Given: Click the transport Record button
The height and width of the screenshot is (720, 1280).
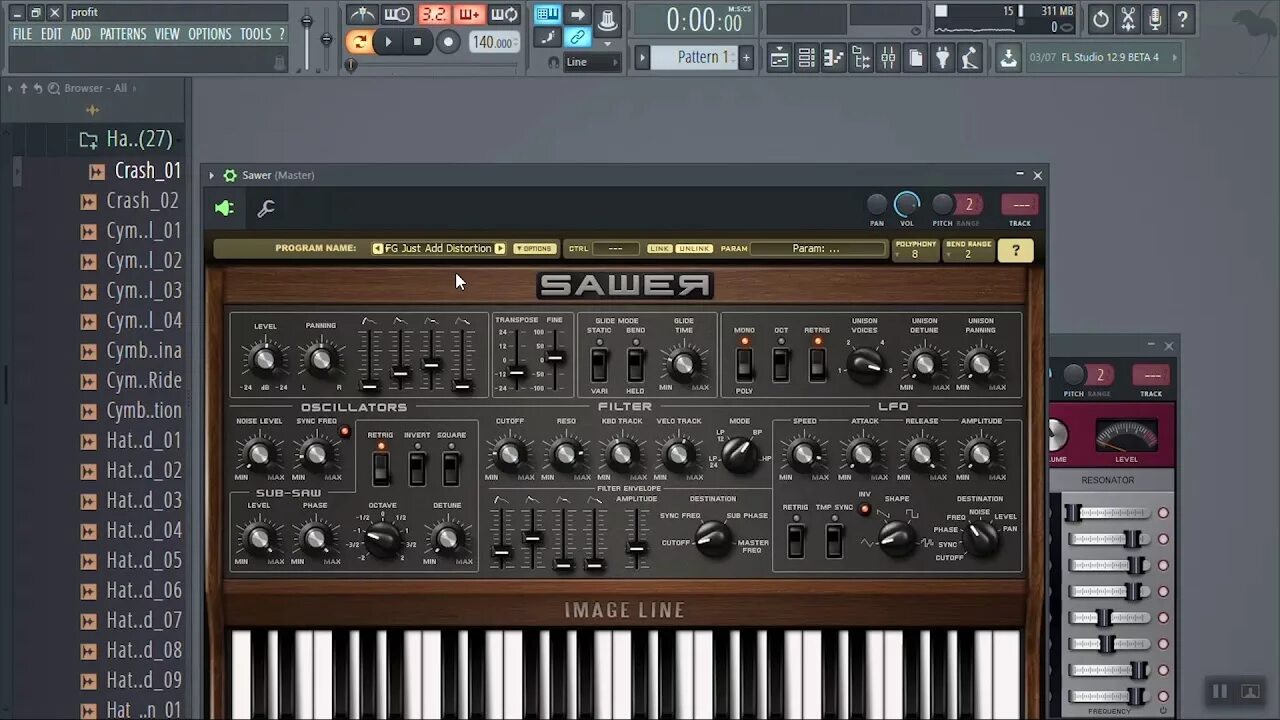Looking at the screenshot, I should click(x=449, y=42).
